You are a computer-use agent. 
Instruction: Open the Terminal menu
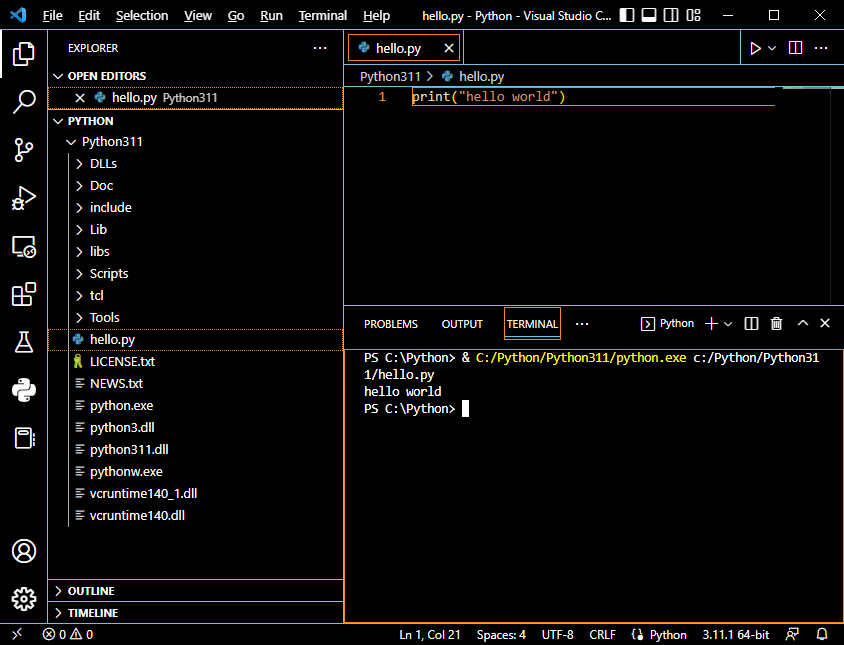323,16
